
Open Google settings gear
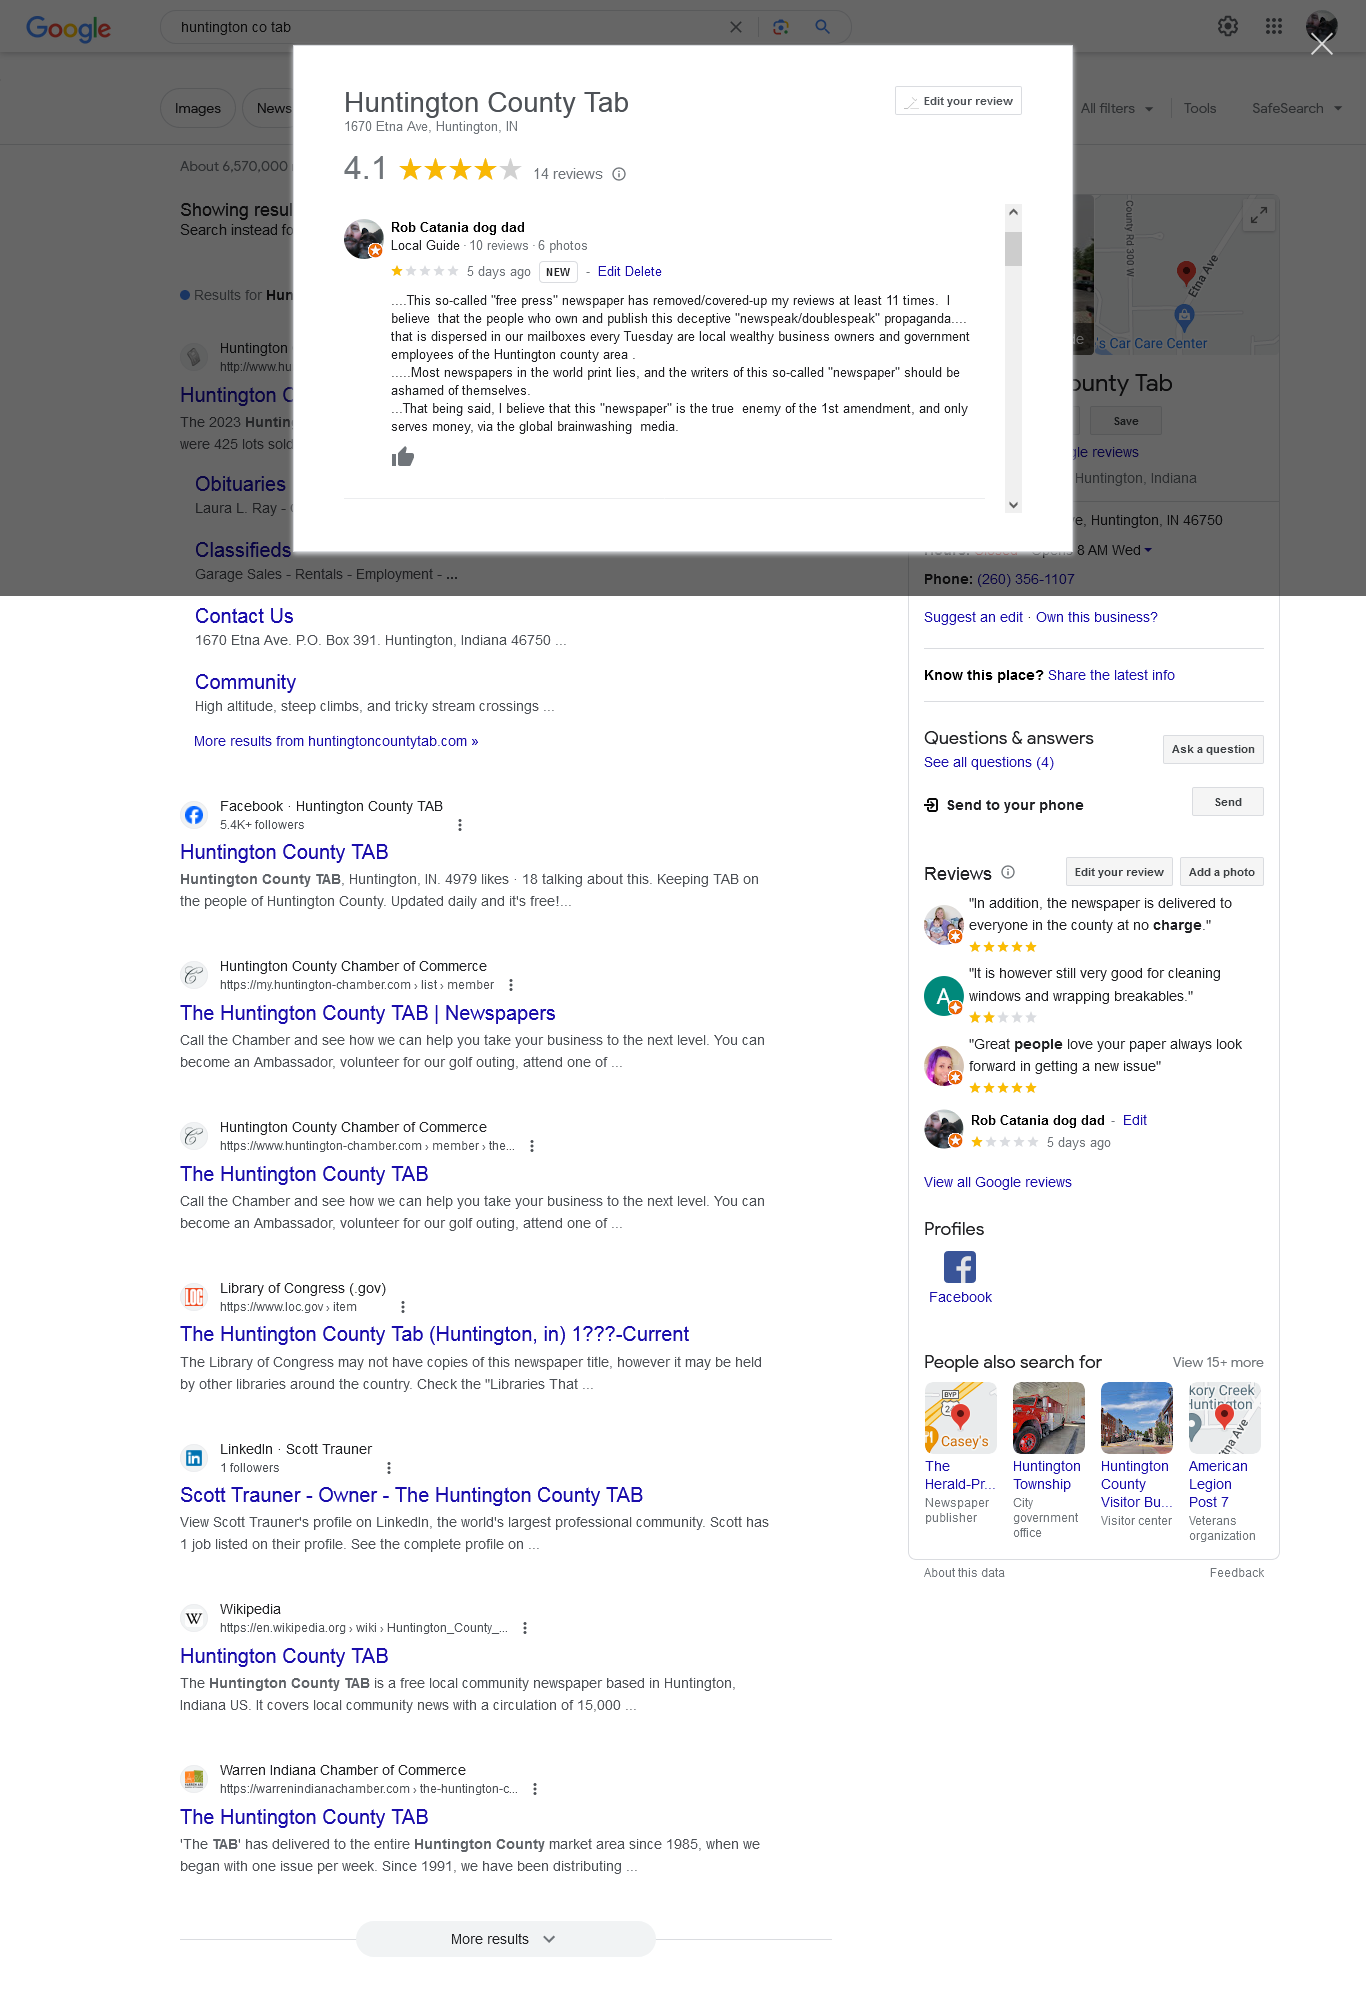1228,26
